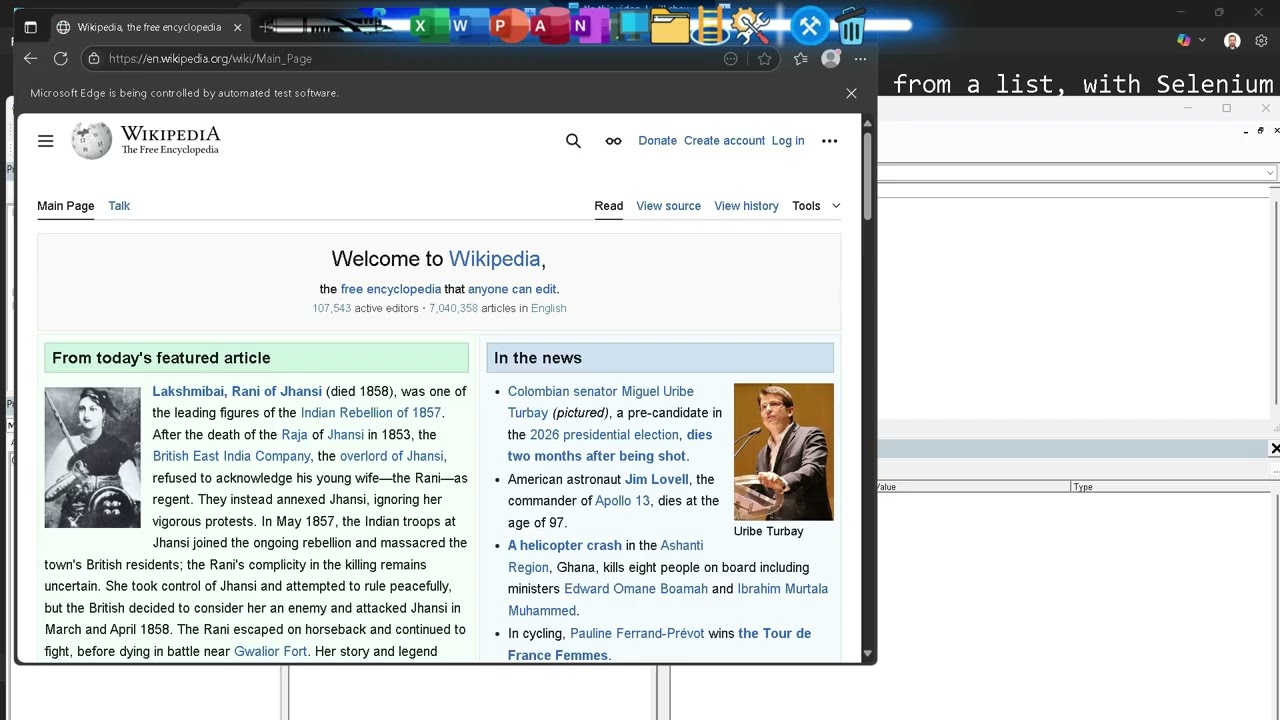Open the Lakshmibai, Rani of Jhansi article

click(237, 391)
